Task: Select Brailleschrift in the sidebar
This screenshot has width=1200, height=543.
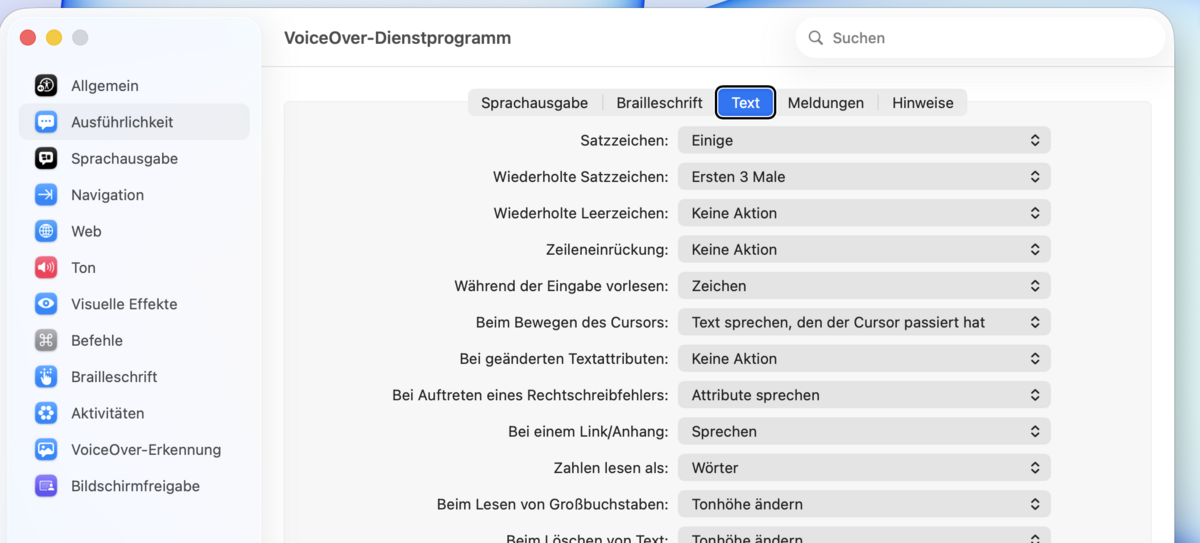Action: [x=134, y=377]
